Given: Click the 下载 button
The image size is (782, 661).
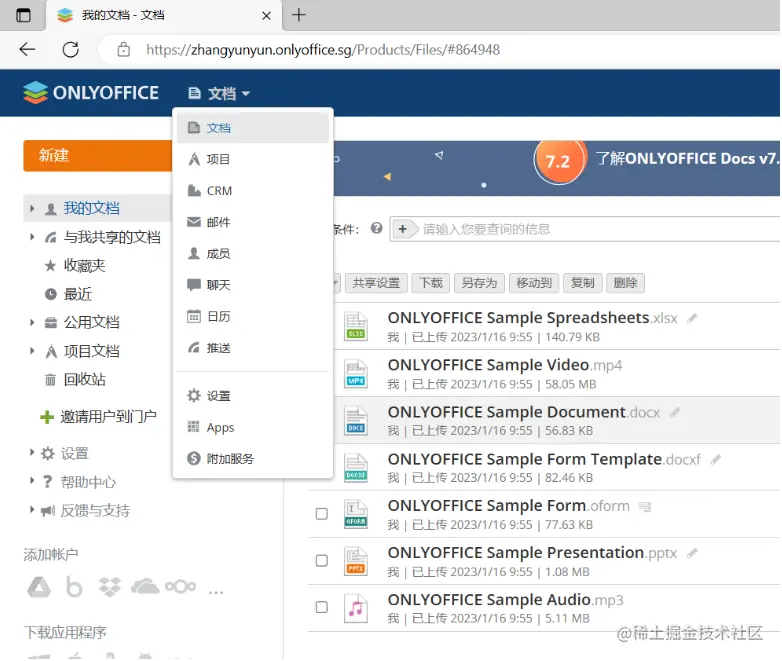Looking at the screenshot, I should [431, 283].
